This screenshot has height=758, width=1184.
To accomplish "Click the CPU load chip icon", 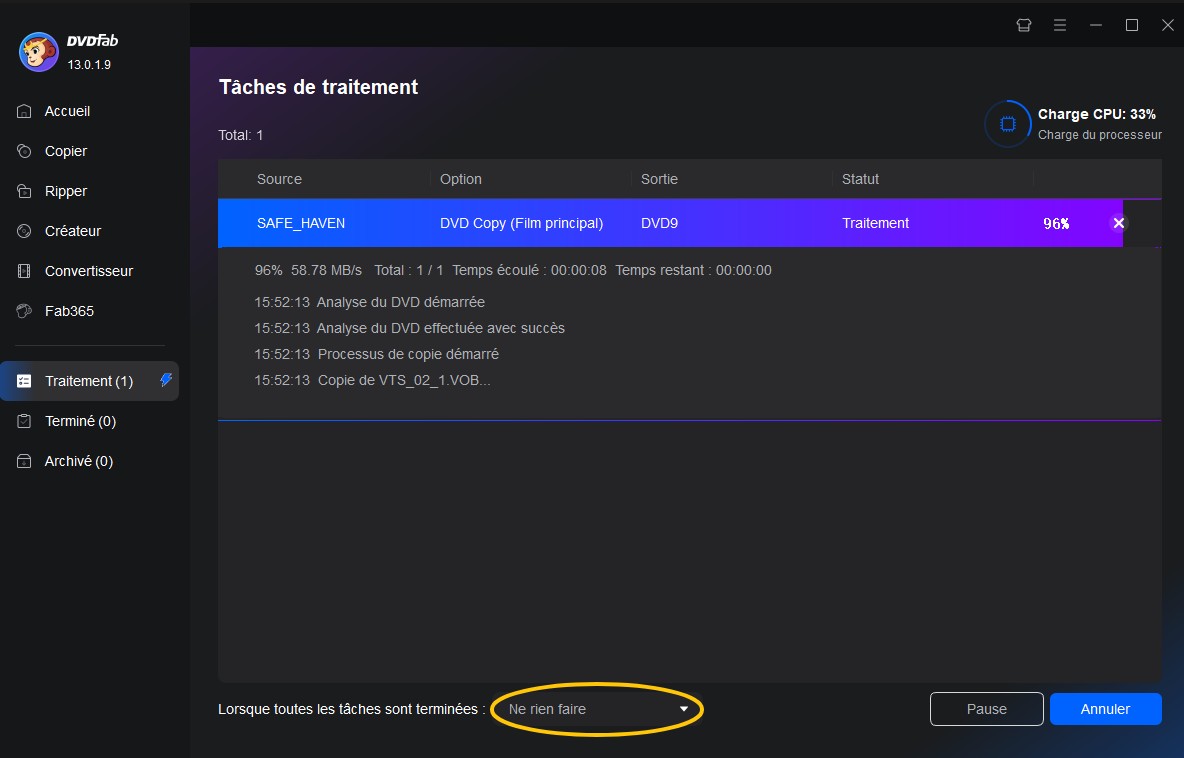I will point(1007,124).
